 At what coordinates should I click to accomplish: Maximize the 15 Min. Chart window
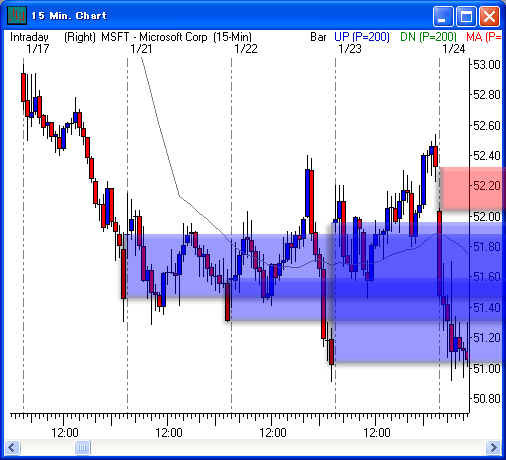466,16
